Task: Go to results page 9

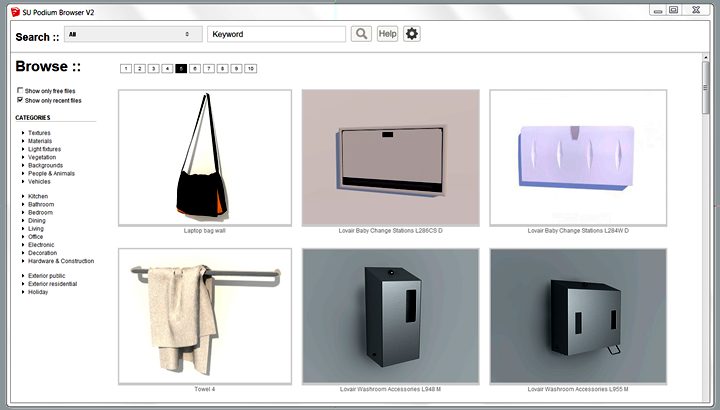Action: point(236,68)
